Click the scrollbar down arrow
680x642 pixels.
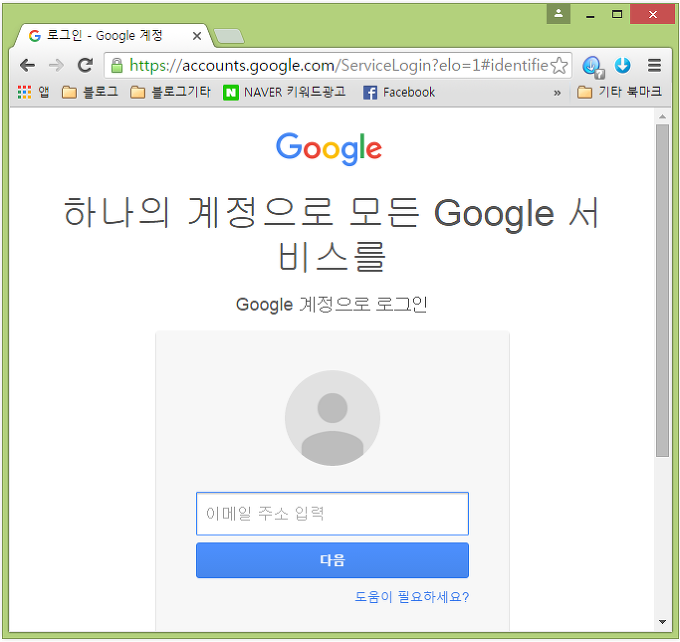(x=662, y=622)
